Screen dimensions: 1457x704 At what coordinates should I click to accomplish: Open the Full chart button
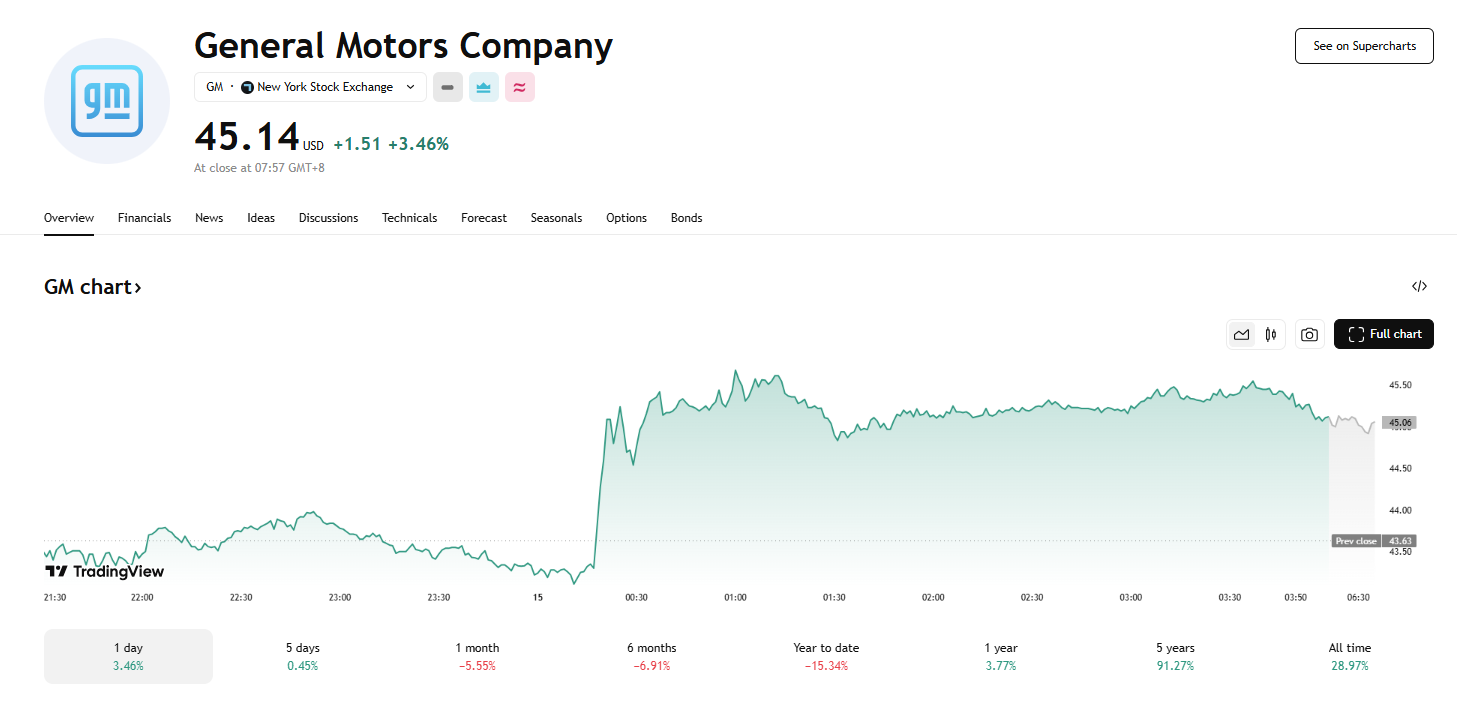tap(1384, 334)
